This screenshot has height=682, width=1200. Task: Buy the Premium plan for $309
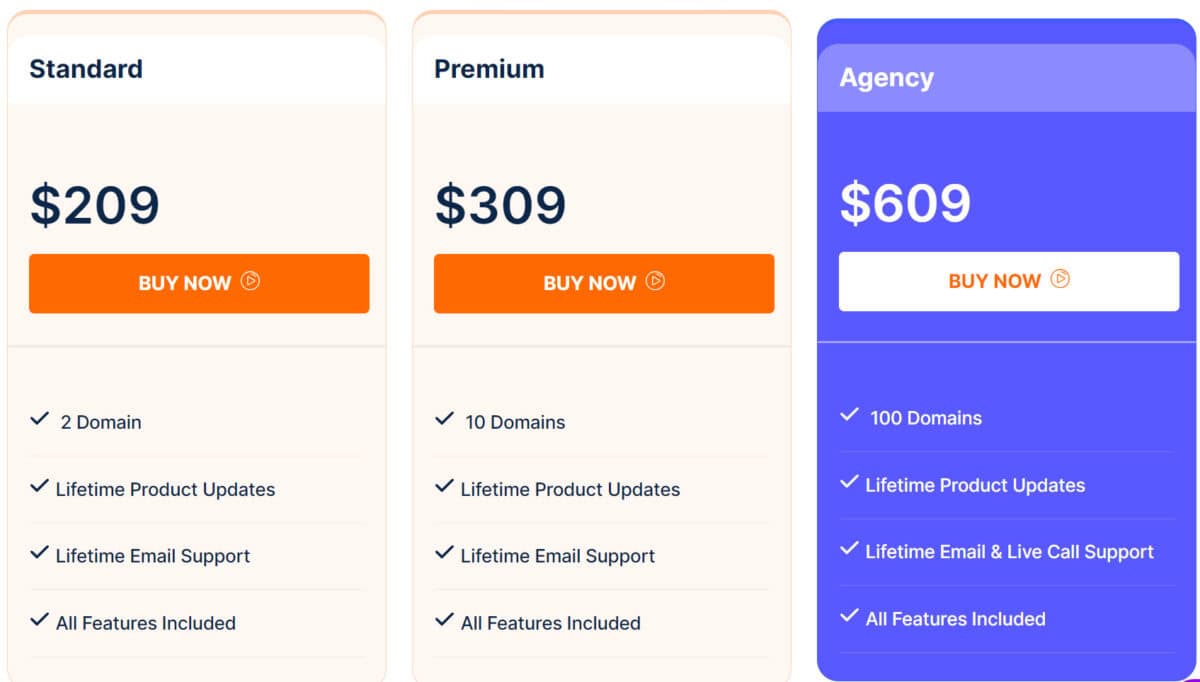(x=604, y=283)
